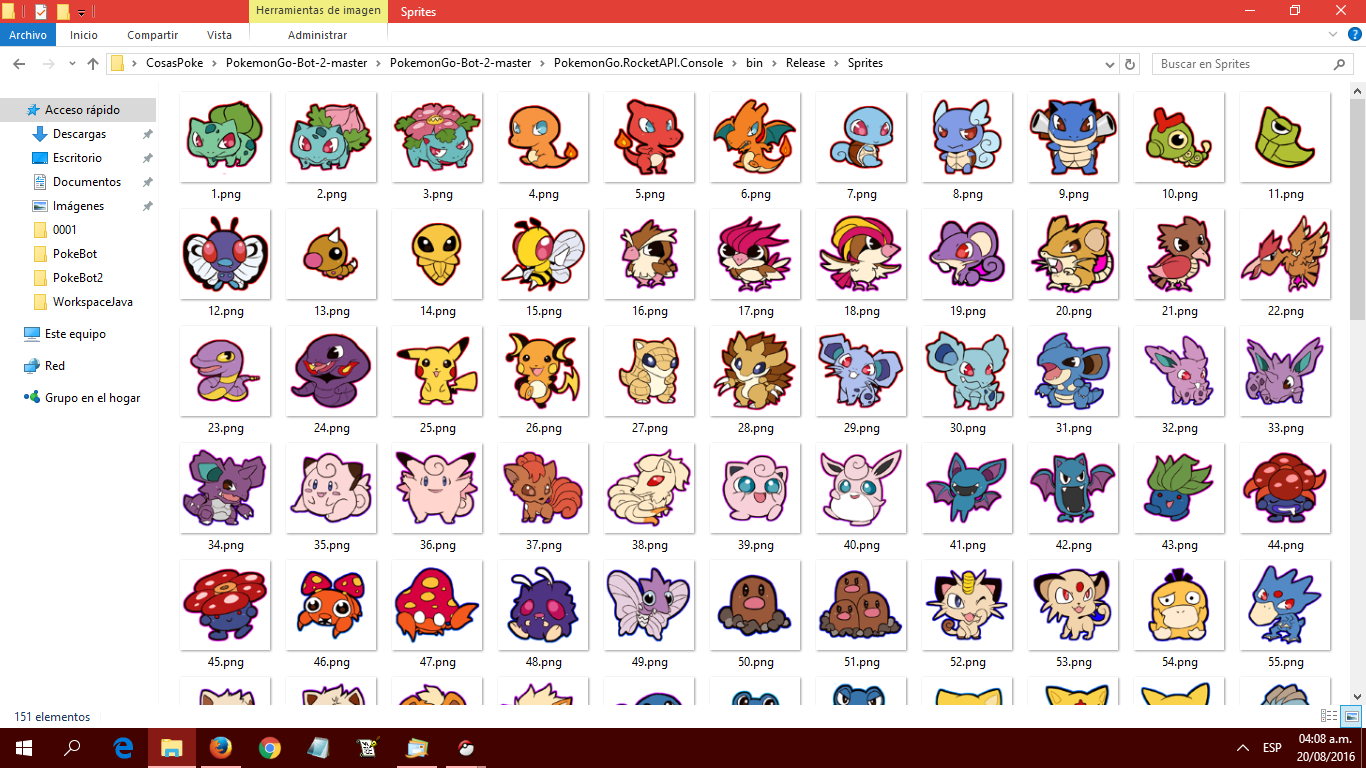Open the PokeBot2 folder in sidebar
This screenshot has height=768, width=1366.
click(x=78, y=278)
